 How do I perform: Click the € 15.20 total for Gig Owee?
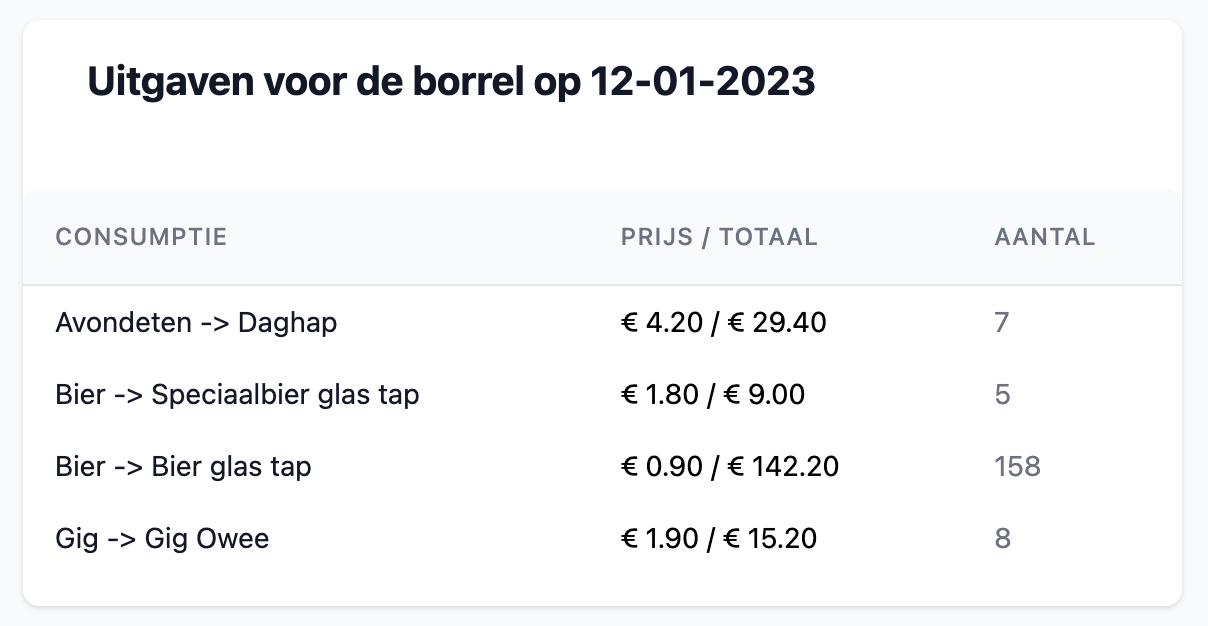pos(770,539)
